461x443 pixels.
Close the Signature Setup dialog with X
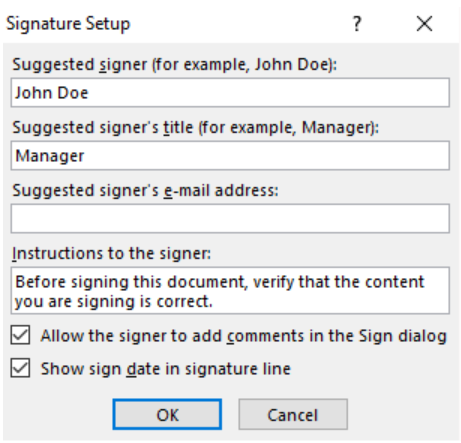(x=425, y=24)
